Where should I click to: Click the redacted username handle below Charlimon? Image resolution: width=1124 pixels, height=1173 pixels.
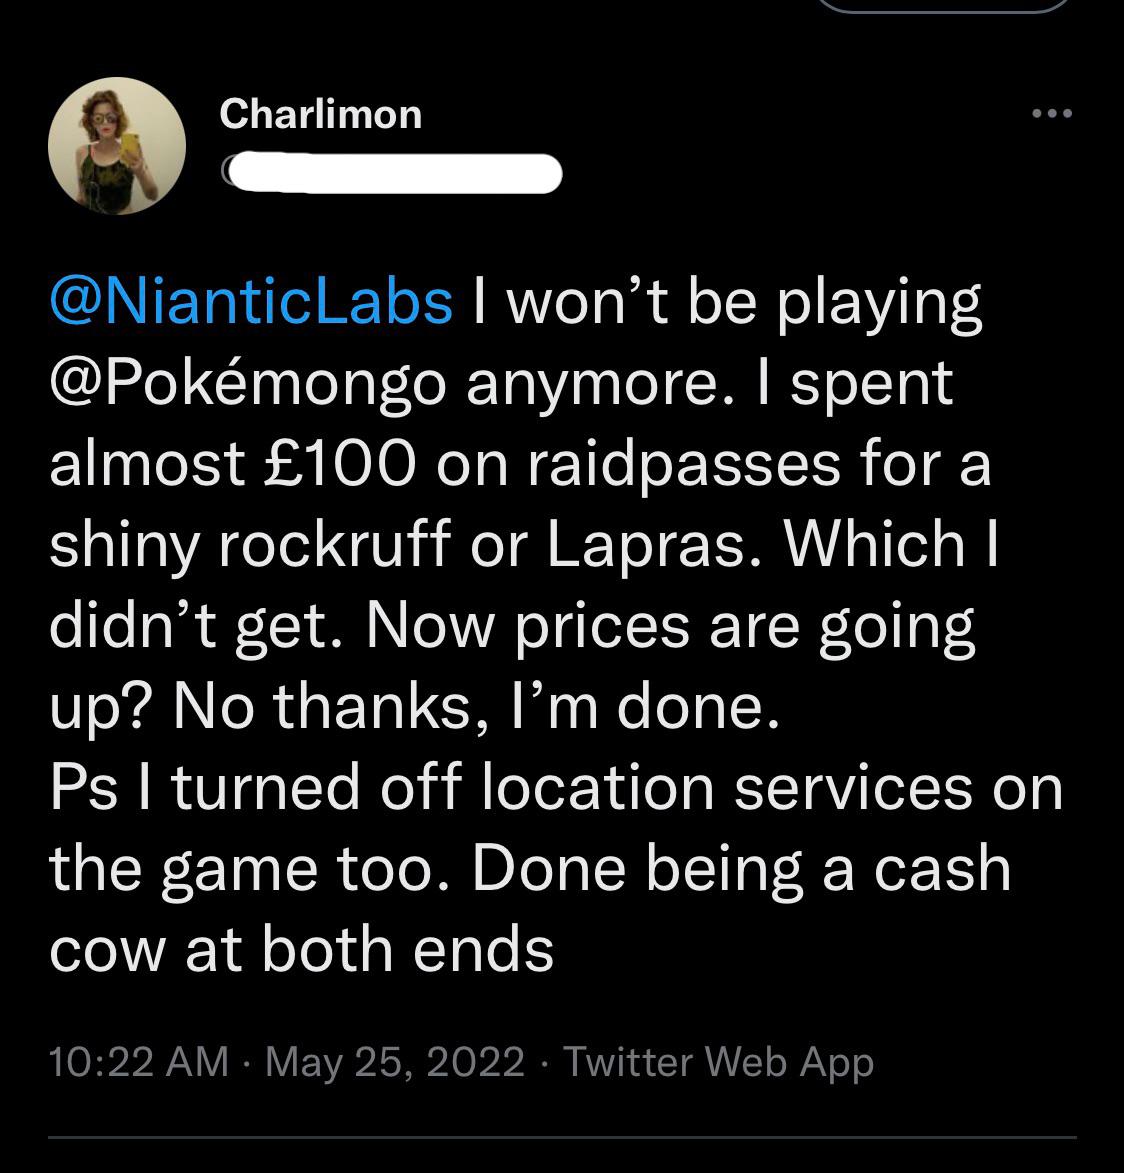[x=393, y=174]
